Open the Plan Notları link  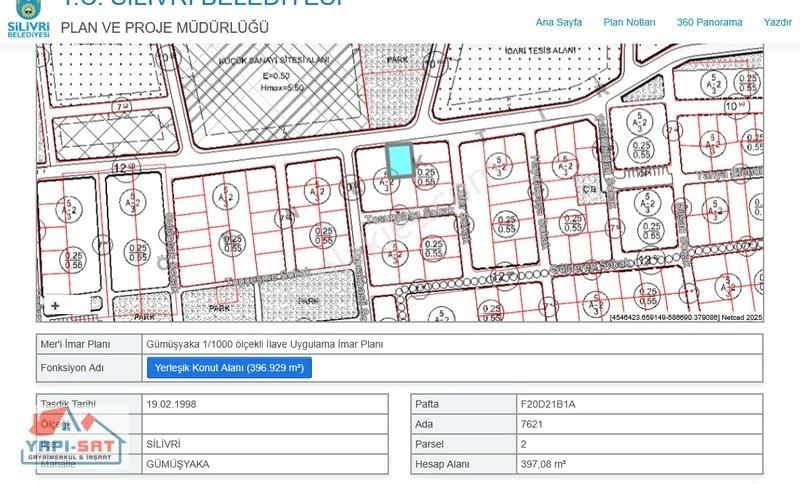click(629, 22)
